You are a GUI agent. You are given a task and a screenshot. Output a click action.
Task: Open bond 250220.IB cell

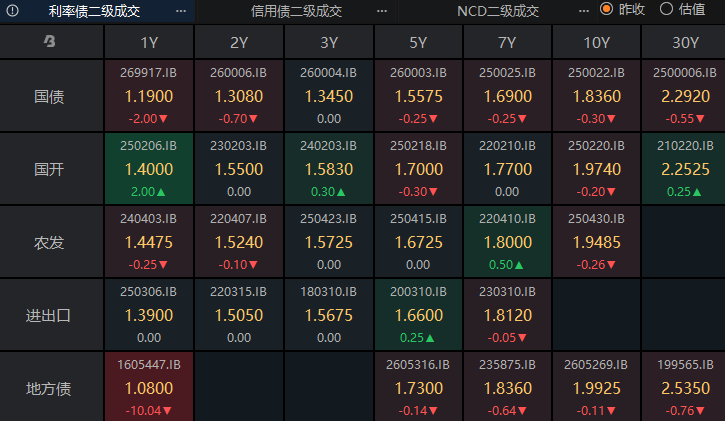pyautogui.click(x=596, y=169)
